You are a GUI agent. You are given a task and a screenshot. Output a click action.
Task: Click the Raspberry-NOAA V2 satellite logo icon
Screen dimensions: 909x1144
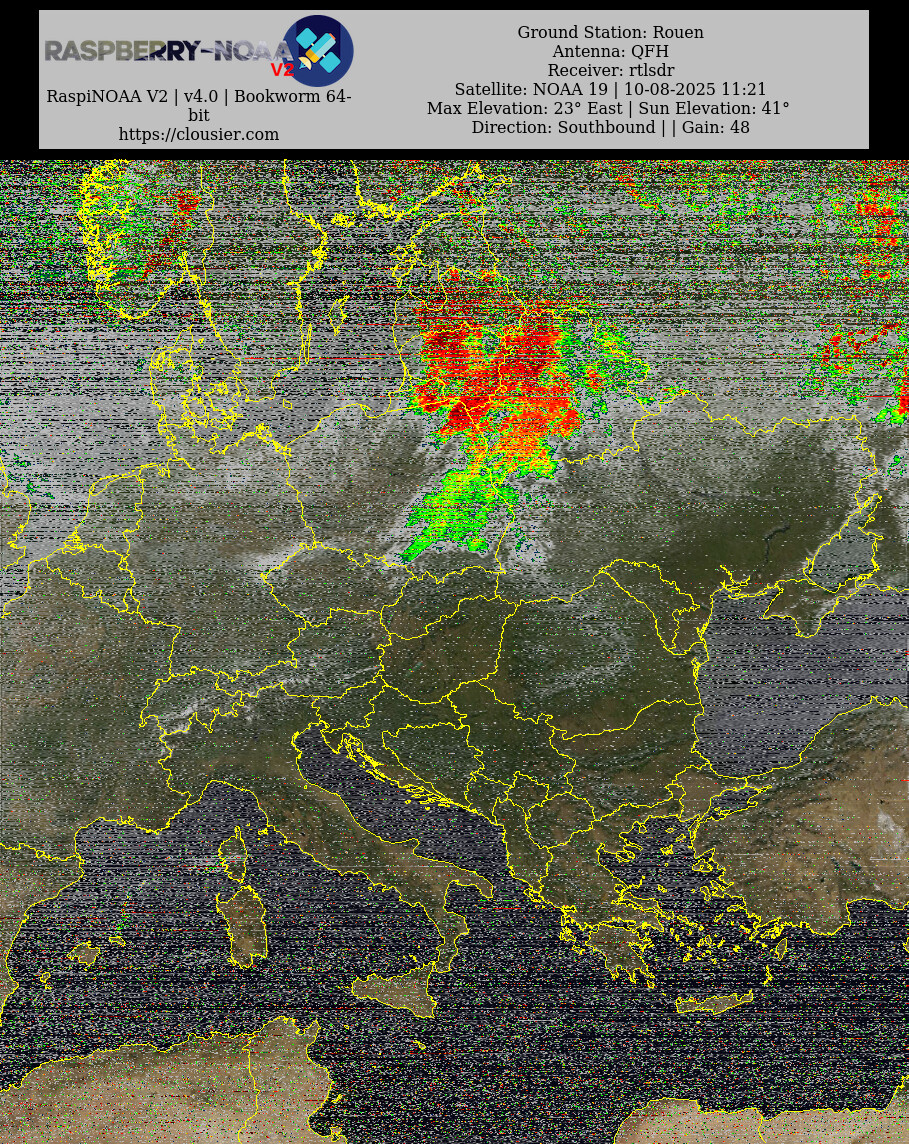click(x=318, y=51)
